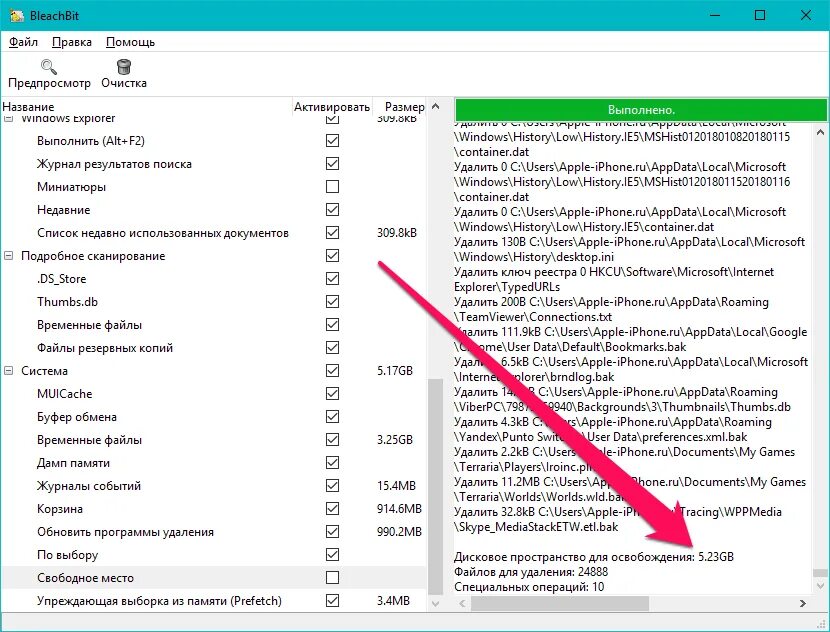830x632 pixels.
Task: Toggle the Недавние checkbox
Action: click(x=332, y=210)
